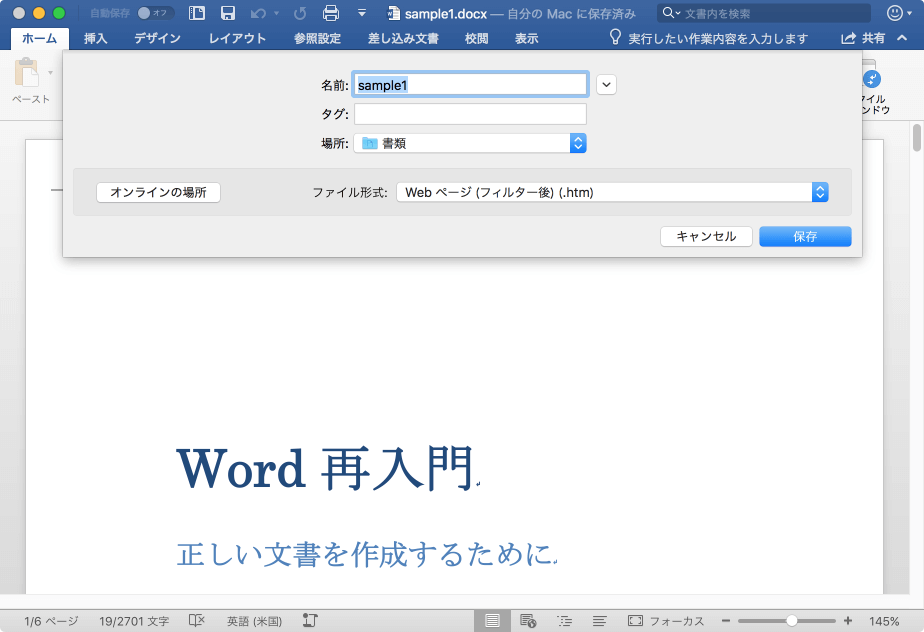Viewport: 924px width, 632px height.
Task: Click the 英語 (米国) language indicator
Action: click(255, 621)
